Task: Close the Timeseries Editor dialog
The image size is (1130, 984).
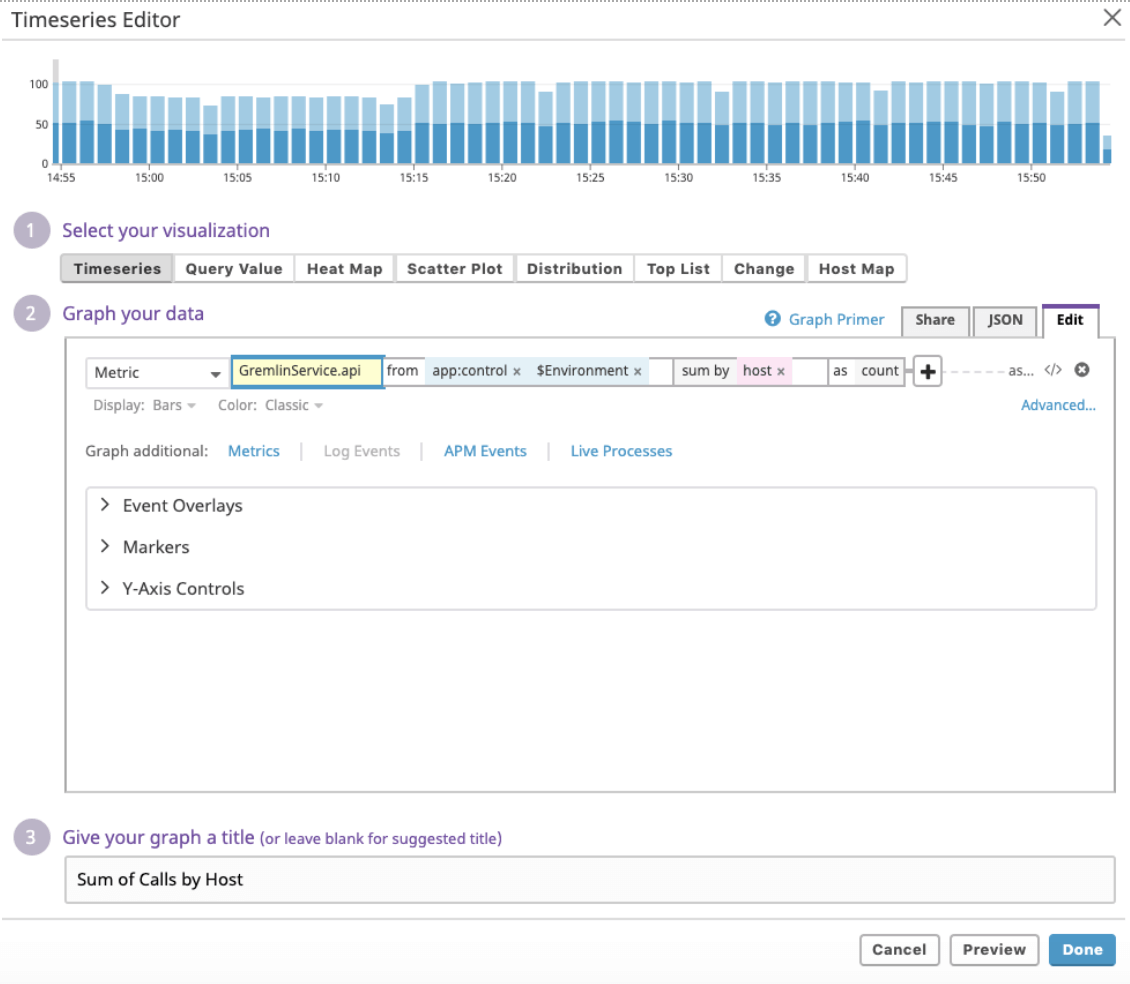Action: click(x=1112, y=18)
